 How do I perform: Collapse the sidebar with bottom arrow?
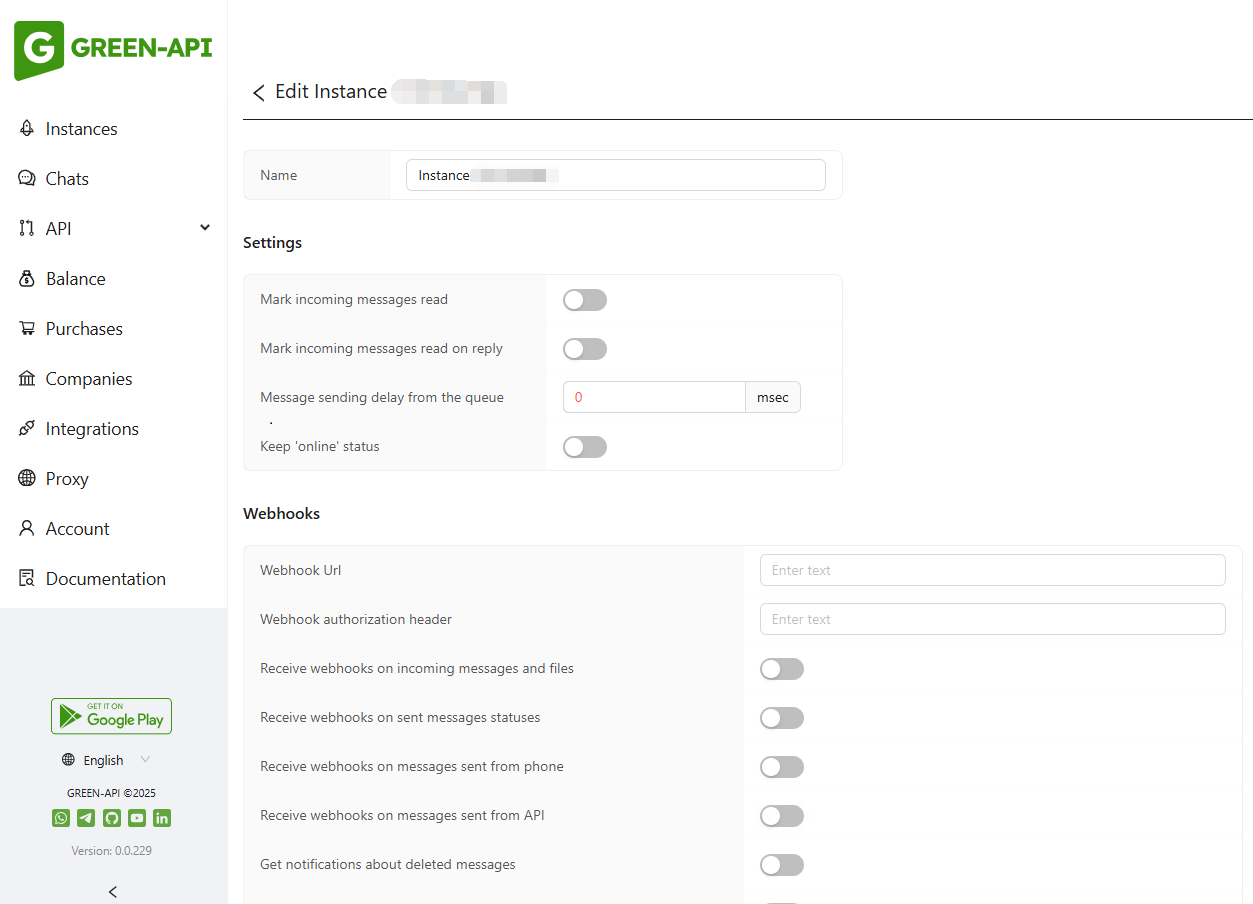[x=113, y=891]
